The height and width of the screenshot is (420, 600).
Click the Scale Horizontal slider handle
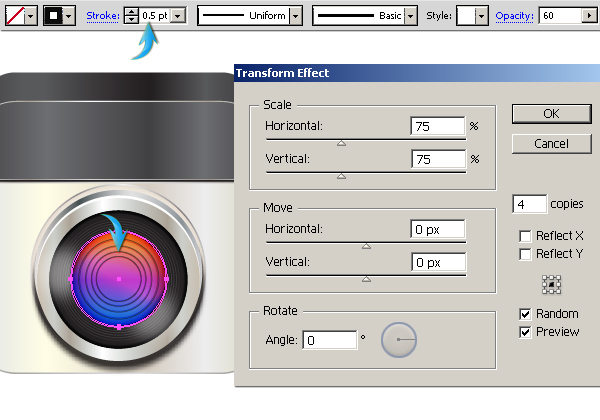[x=341, y=143]
